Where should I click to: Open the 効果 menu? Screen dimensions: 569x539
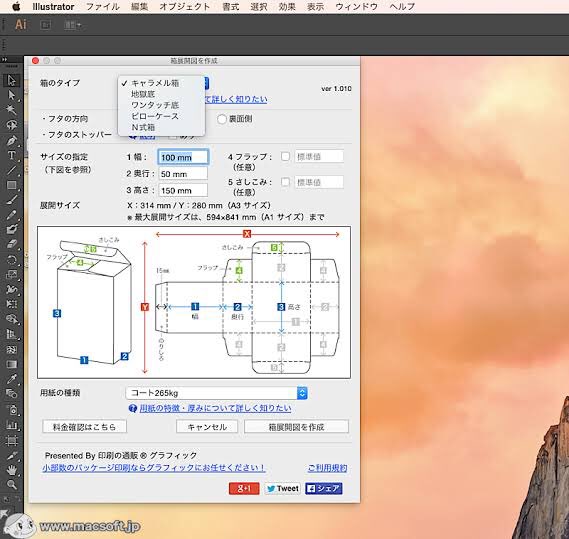point(287,7)
